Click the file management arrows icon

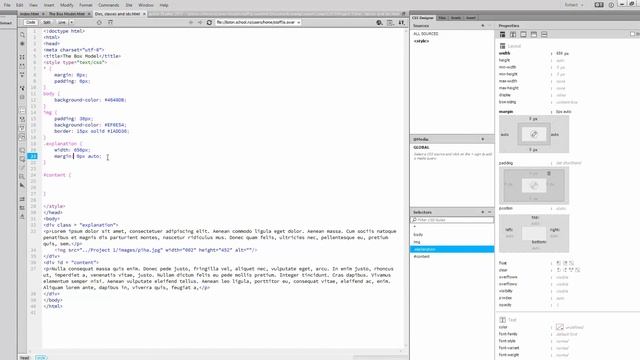point(402,22)
